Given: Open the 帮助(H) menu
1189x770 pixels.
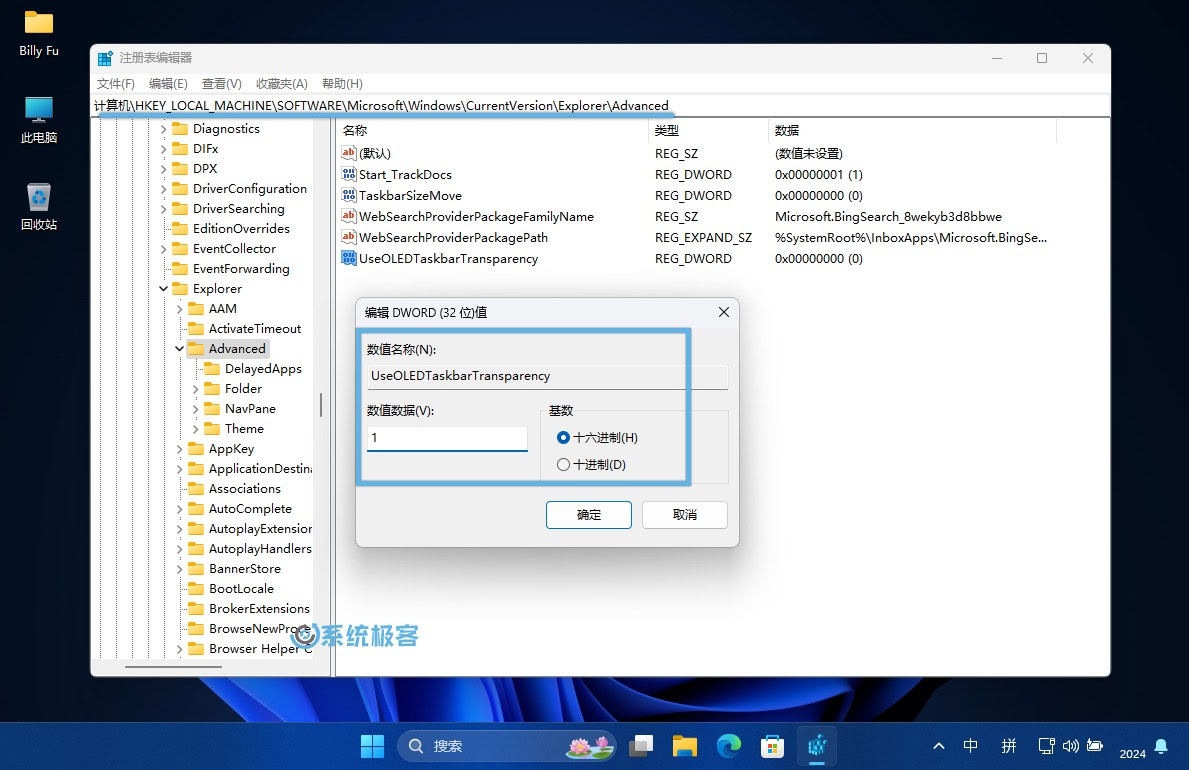Looking at the screenshot, I should [x=342, y=83].
